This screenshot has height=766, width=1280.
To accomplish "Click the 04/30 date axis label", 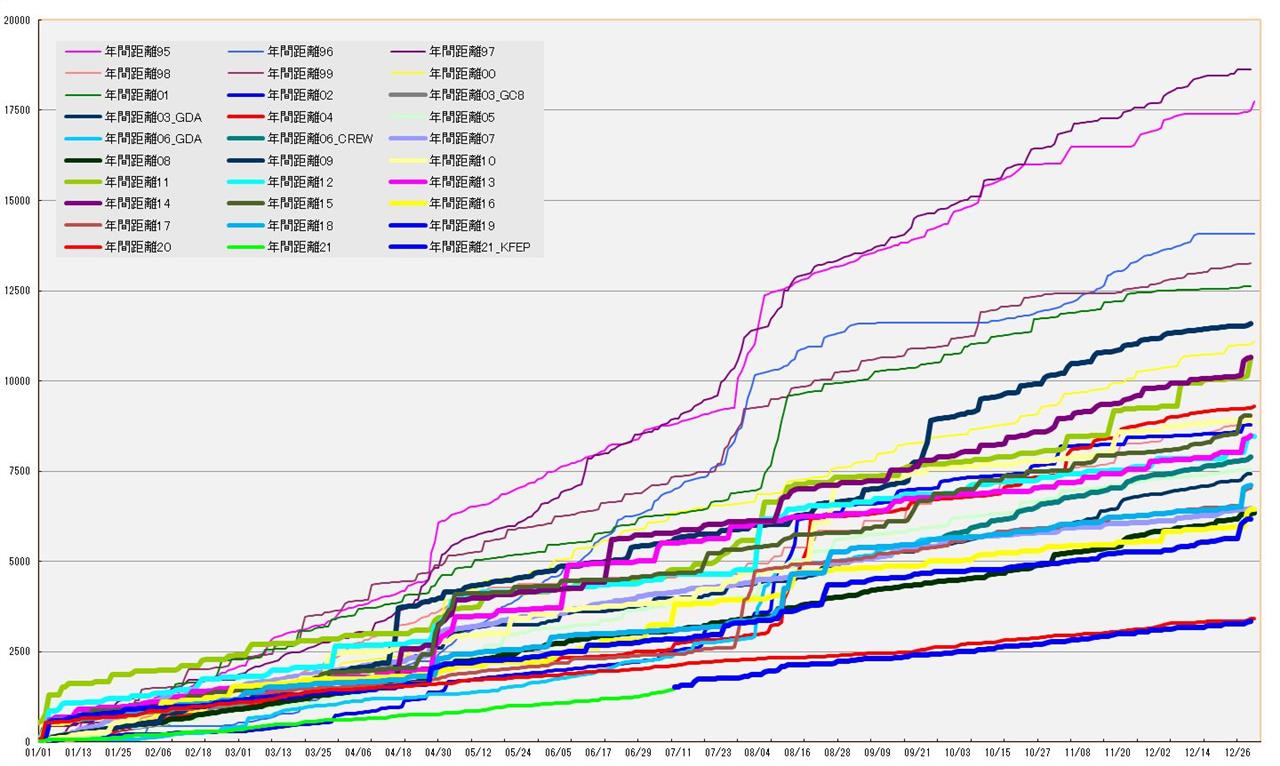I will [438, 751].
